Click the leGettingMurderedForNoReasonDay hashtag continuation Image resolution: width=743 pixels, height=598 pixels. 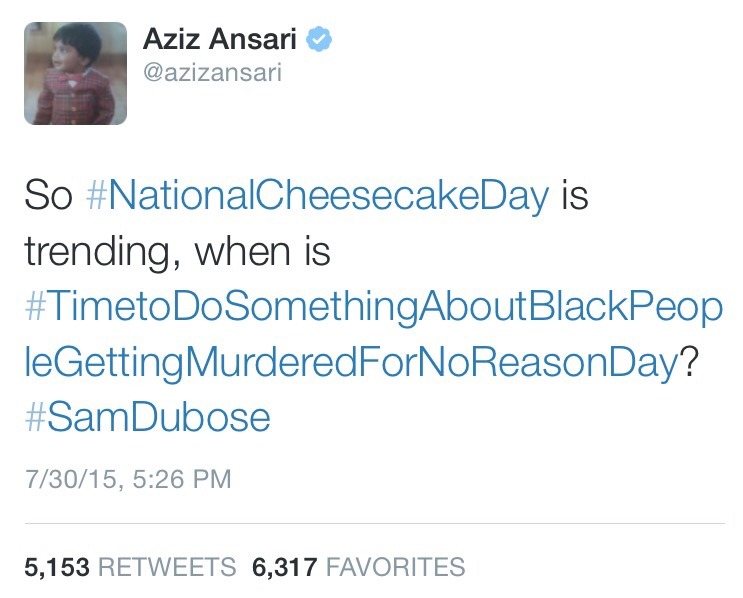point(350,361)
